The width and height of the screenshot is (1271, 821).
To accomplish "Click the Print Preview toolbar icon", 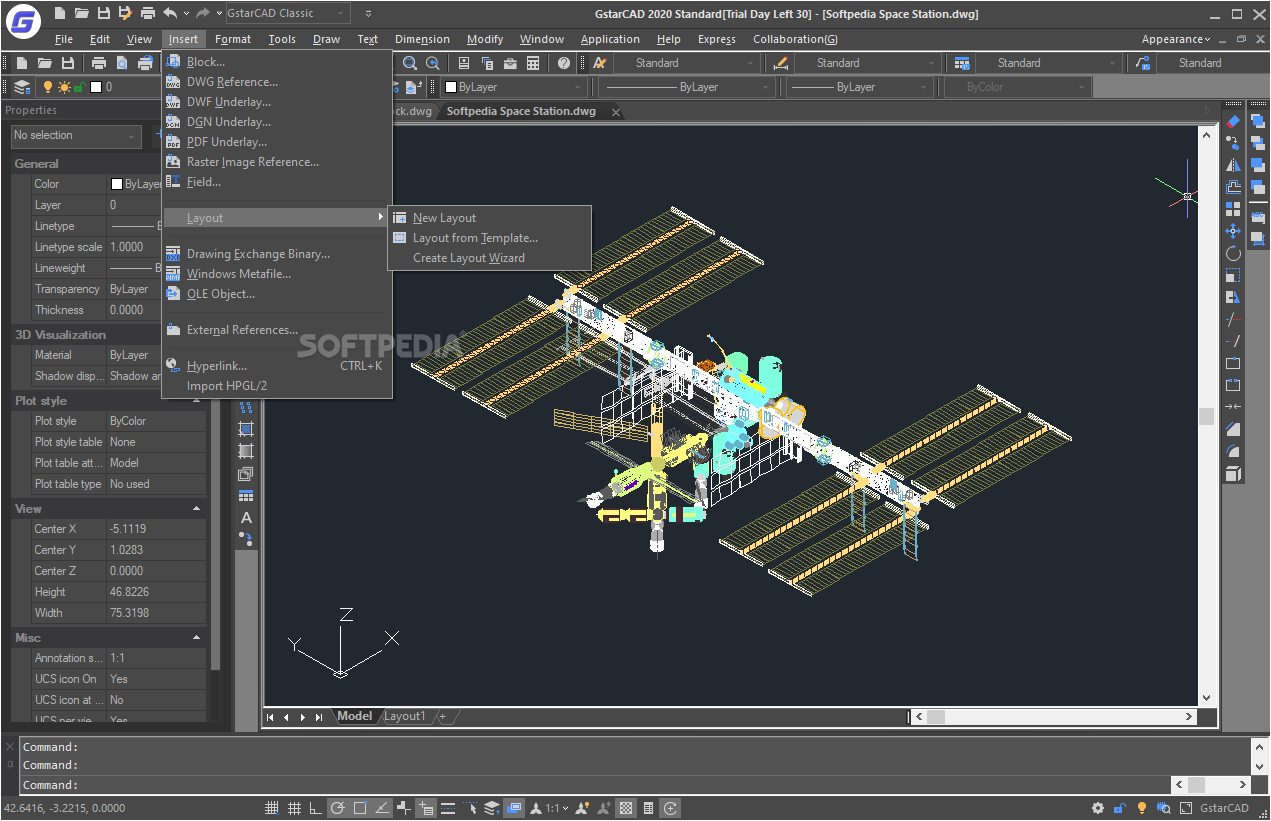I will pos(121,63).
